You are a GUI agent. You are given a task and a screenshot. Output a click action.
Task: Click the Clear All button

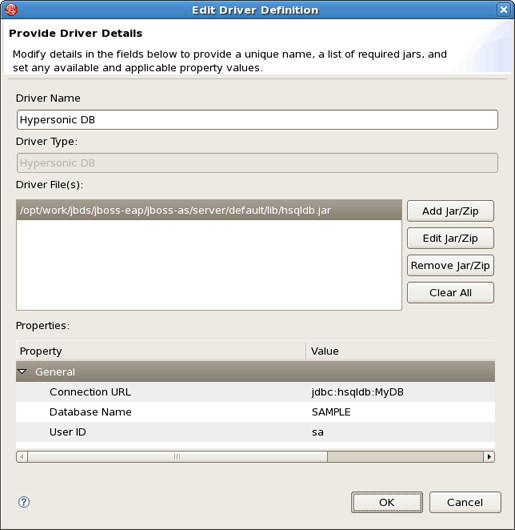click(450, 293)
